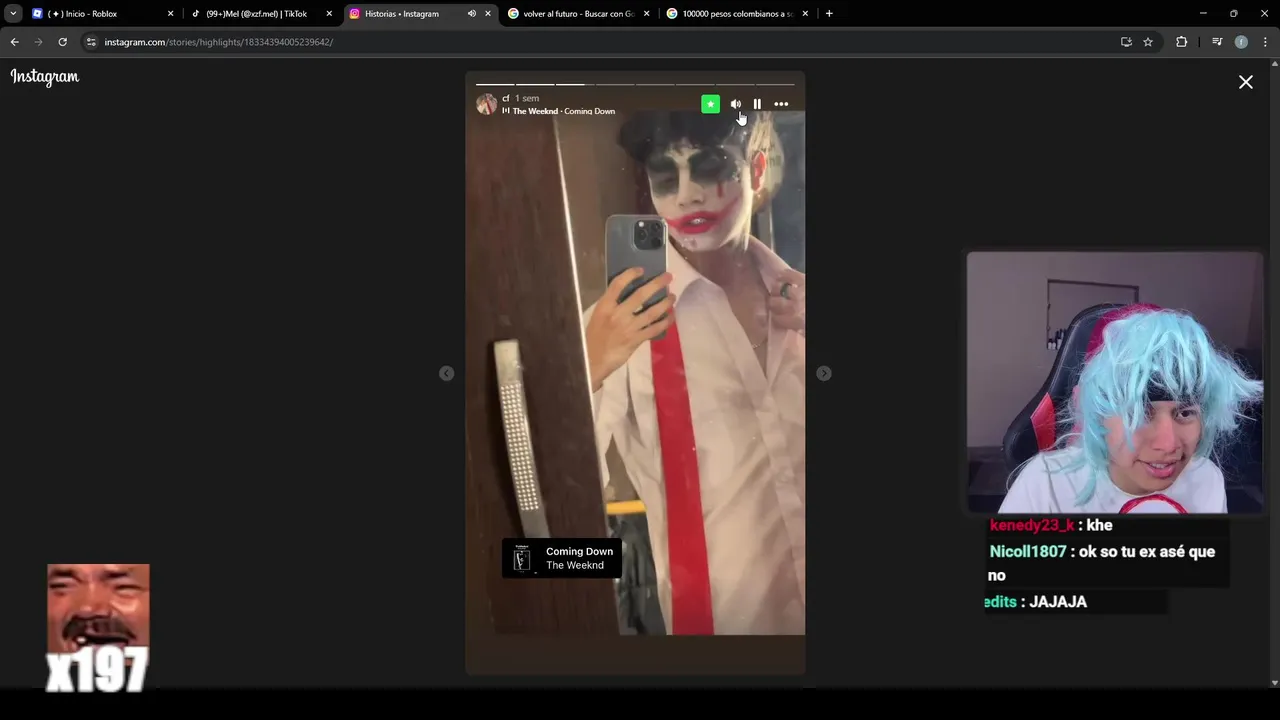The image size is (1280, 720).
Task: Click the instagram.com address bar URL
Action: (x=219, y=42)
